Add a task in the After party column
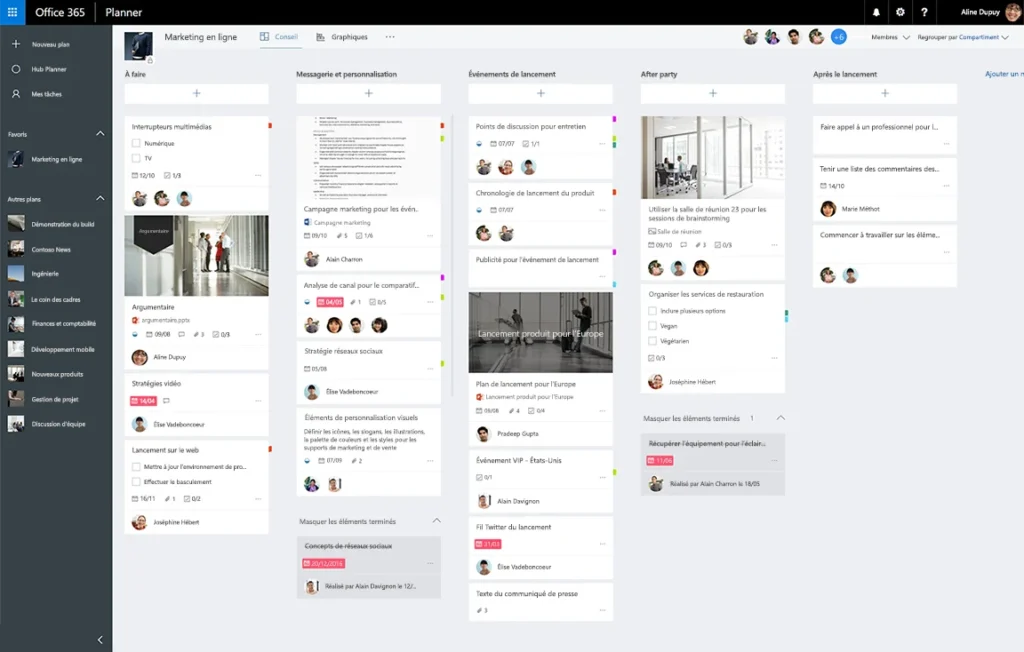The image size is (1024, 652). click(x=712, y=93)
